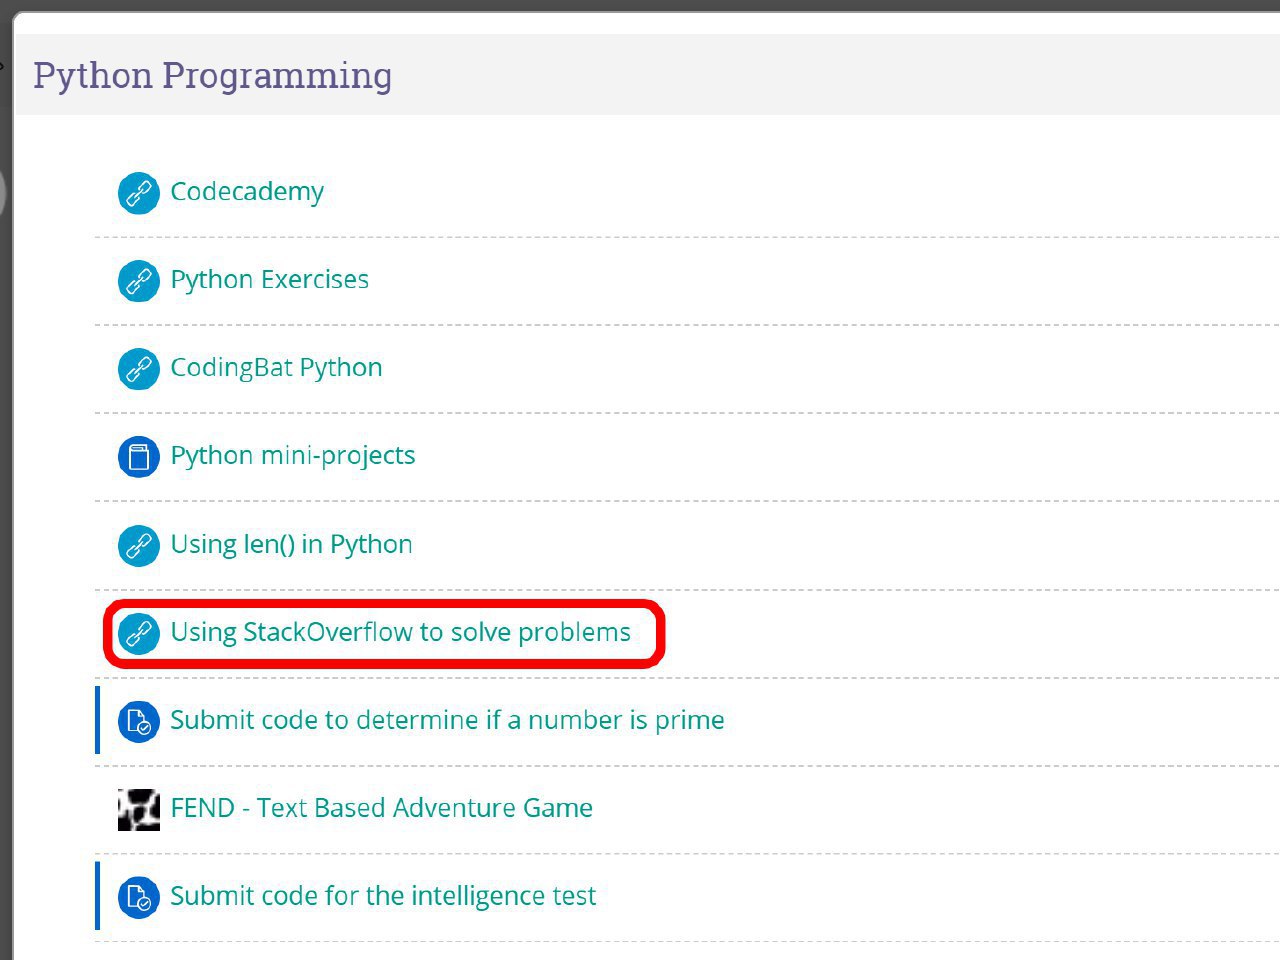Viewport: 1280px width, 960px height.
Task: Open Submit code to determine prime assignment
Action: click(x=447, y=721)
